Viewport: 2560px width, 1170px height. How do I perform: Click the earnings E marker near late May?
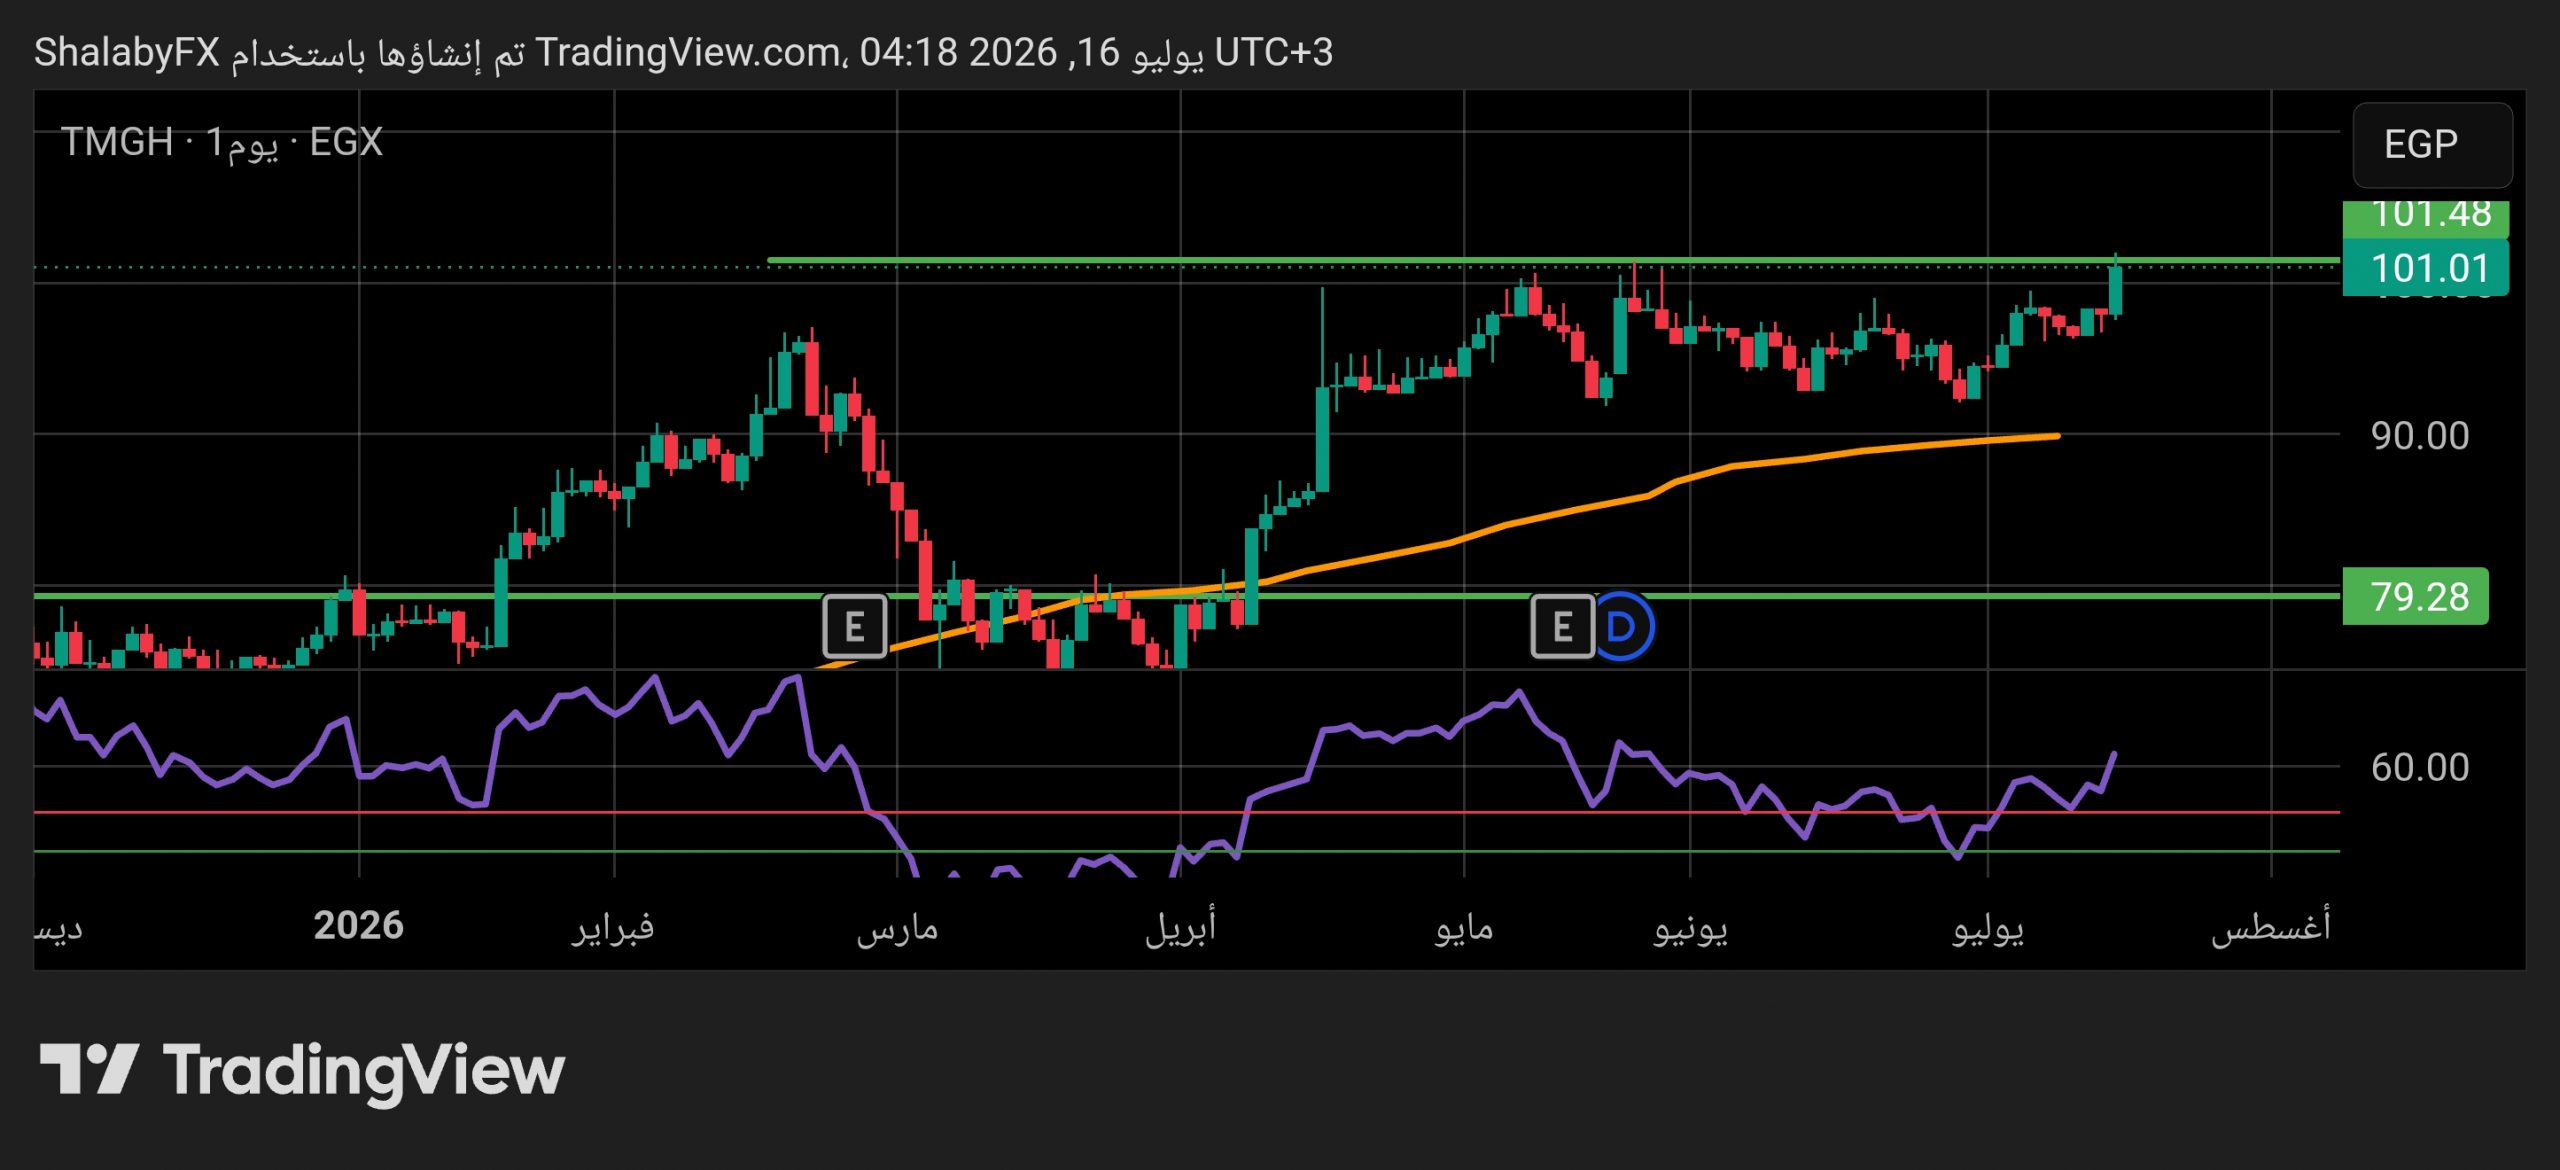(1562, 627)
